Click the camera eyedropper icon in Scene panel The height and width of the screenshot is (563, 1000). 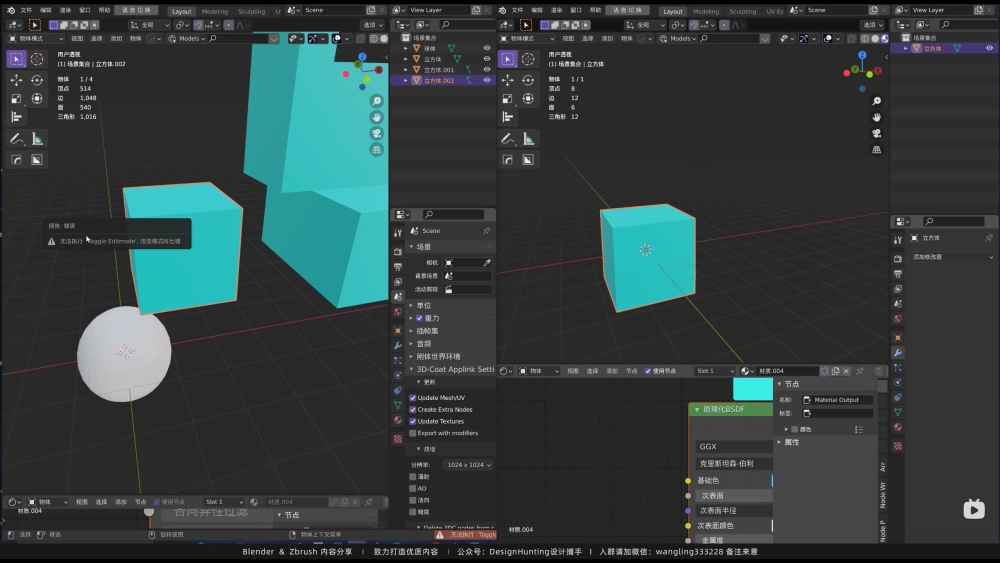[487, 263]
